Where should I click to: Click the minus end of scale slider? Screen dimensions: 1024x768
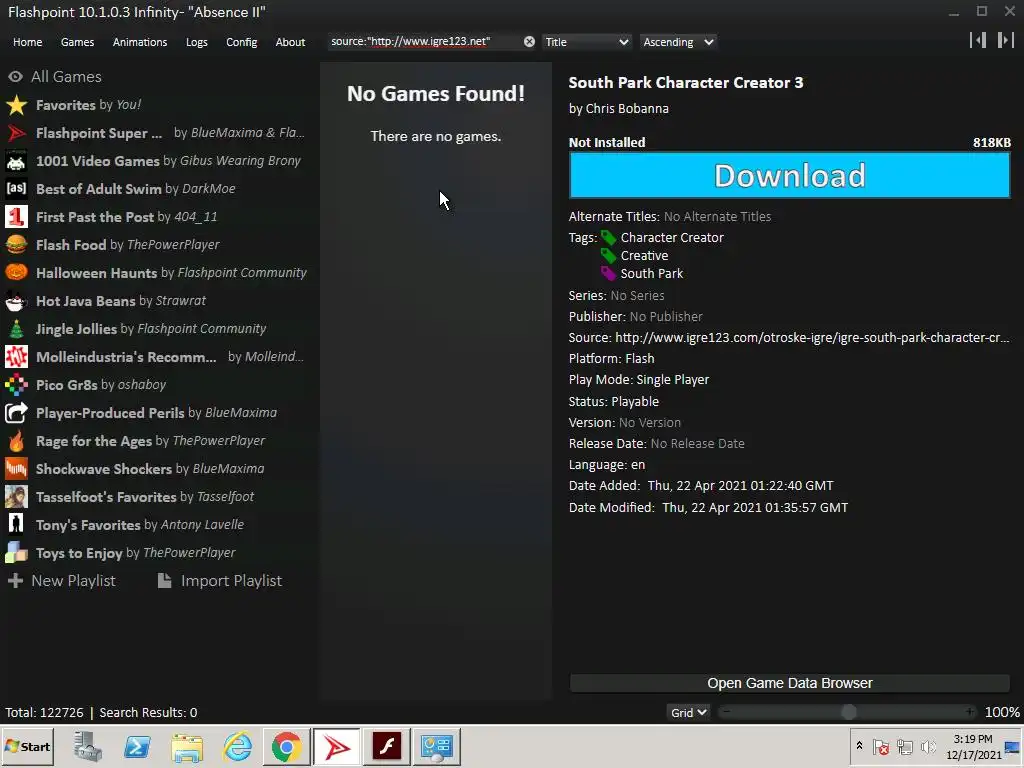pyautogui.click(x=726, y=712)
